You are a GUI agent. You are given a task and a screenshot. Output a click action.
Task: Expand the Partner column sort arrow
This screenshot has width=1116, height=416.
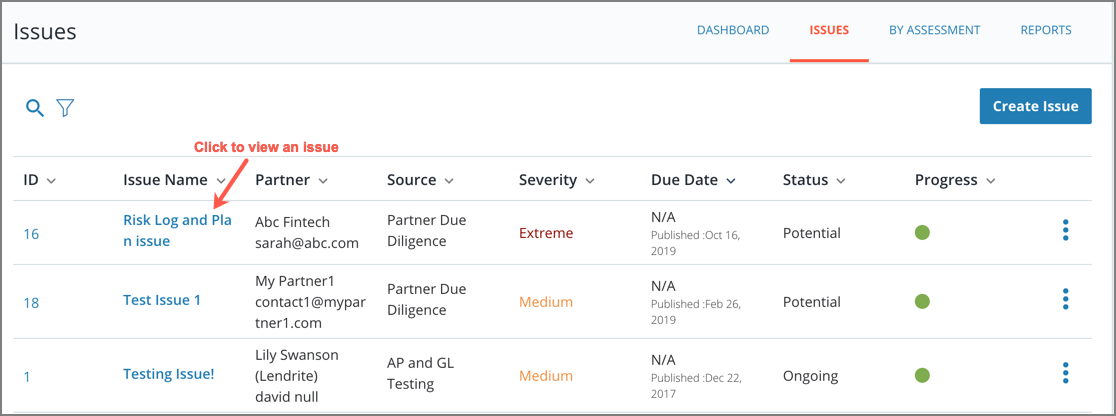(323, 181)
